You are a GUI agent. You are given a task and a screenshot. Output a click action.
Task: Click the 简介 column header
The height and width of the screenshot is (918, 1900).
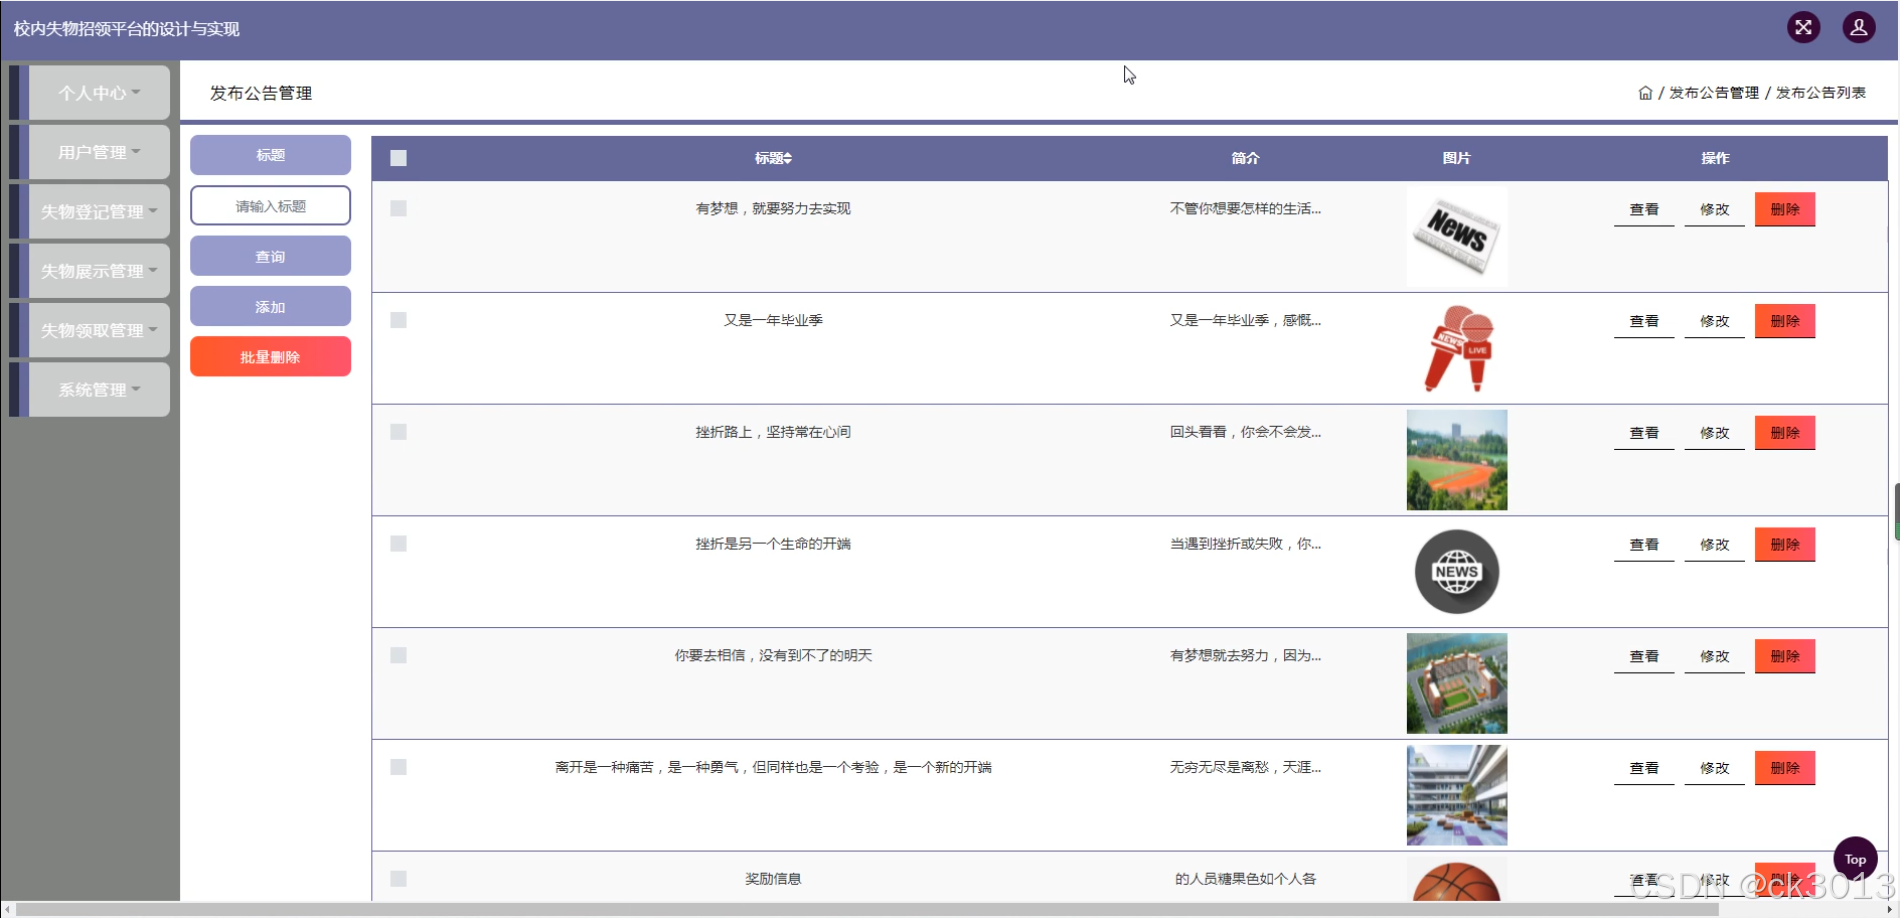(x=1245, y=158)
